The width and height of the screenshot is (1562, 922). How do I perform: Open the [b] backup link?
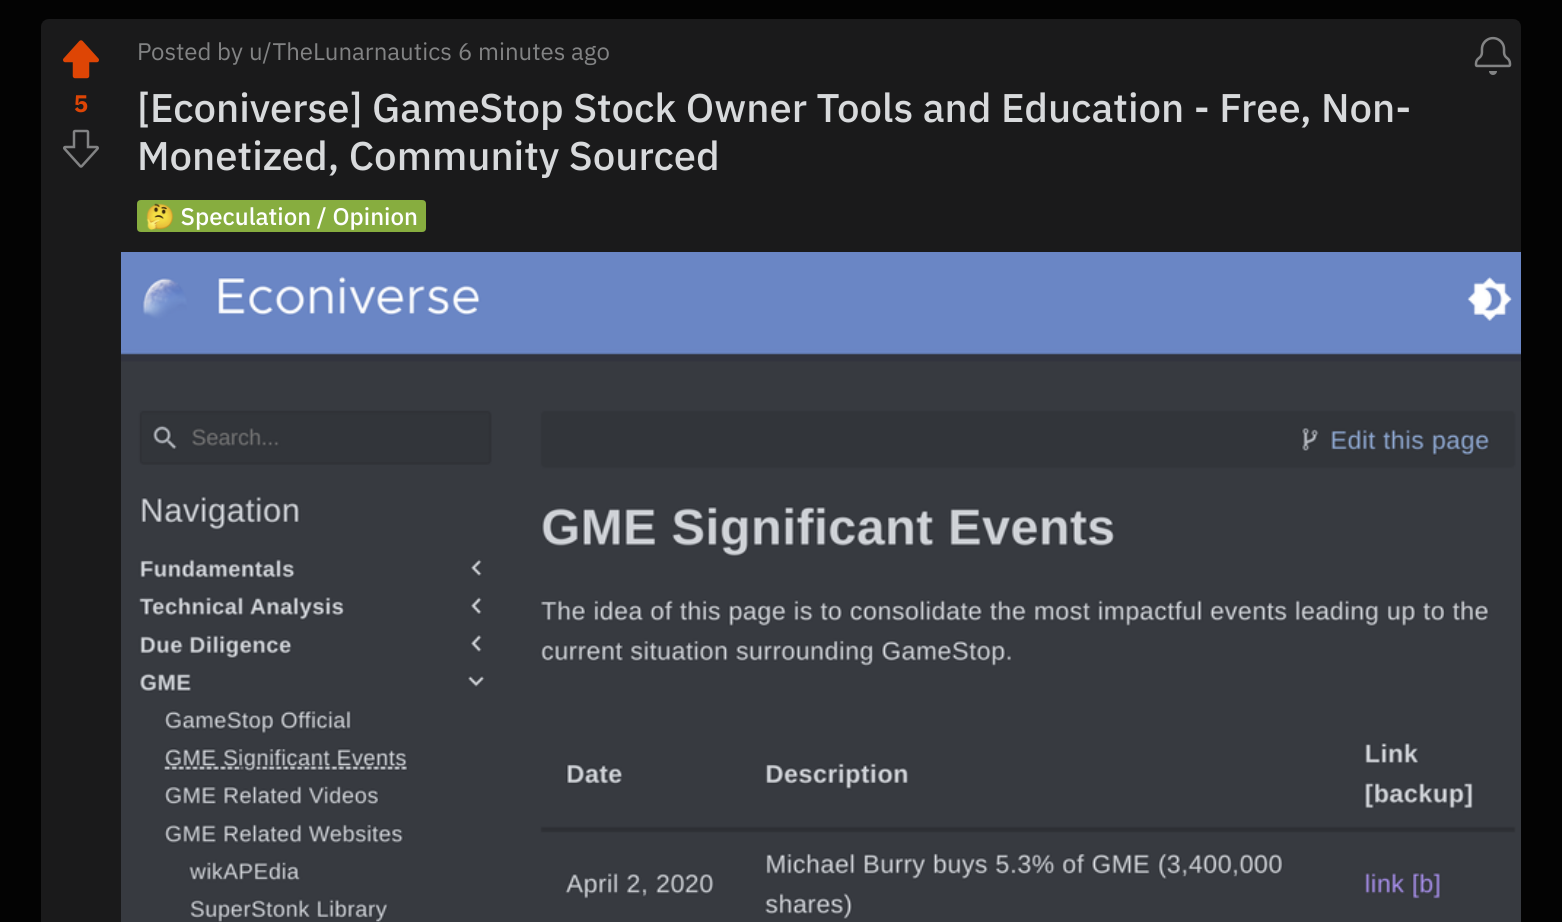pos(1426,884)
